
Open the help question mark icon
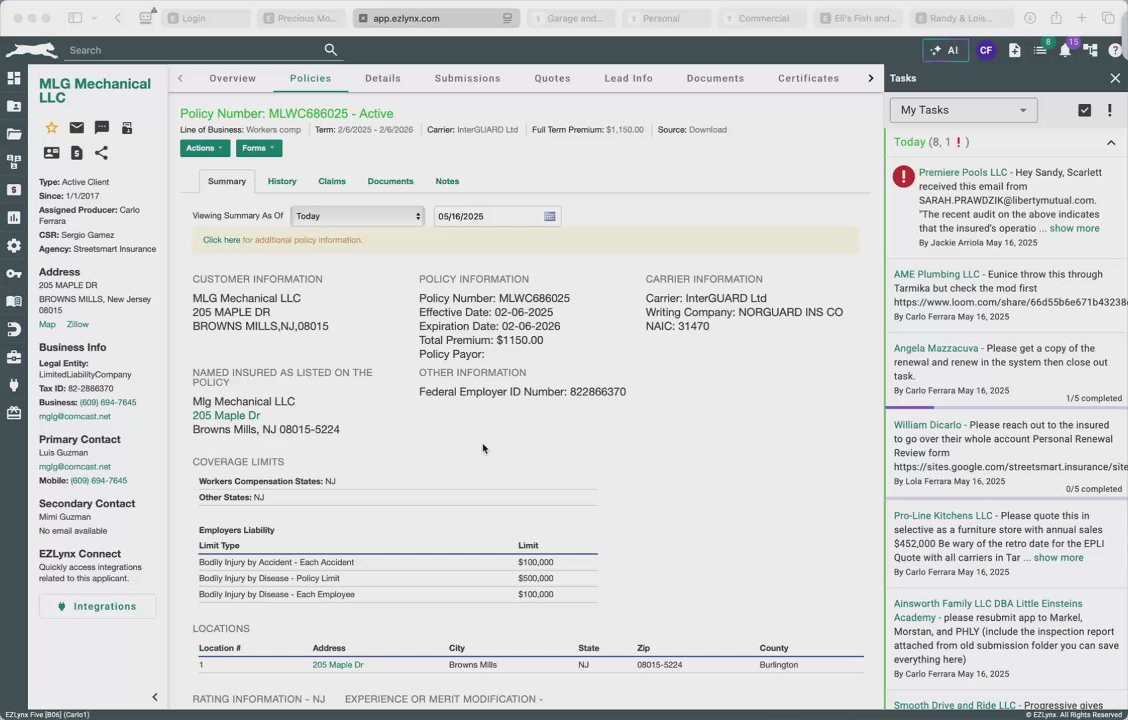[1115, 50]
